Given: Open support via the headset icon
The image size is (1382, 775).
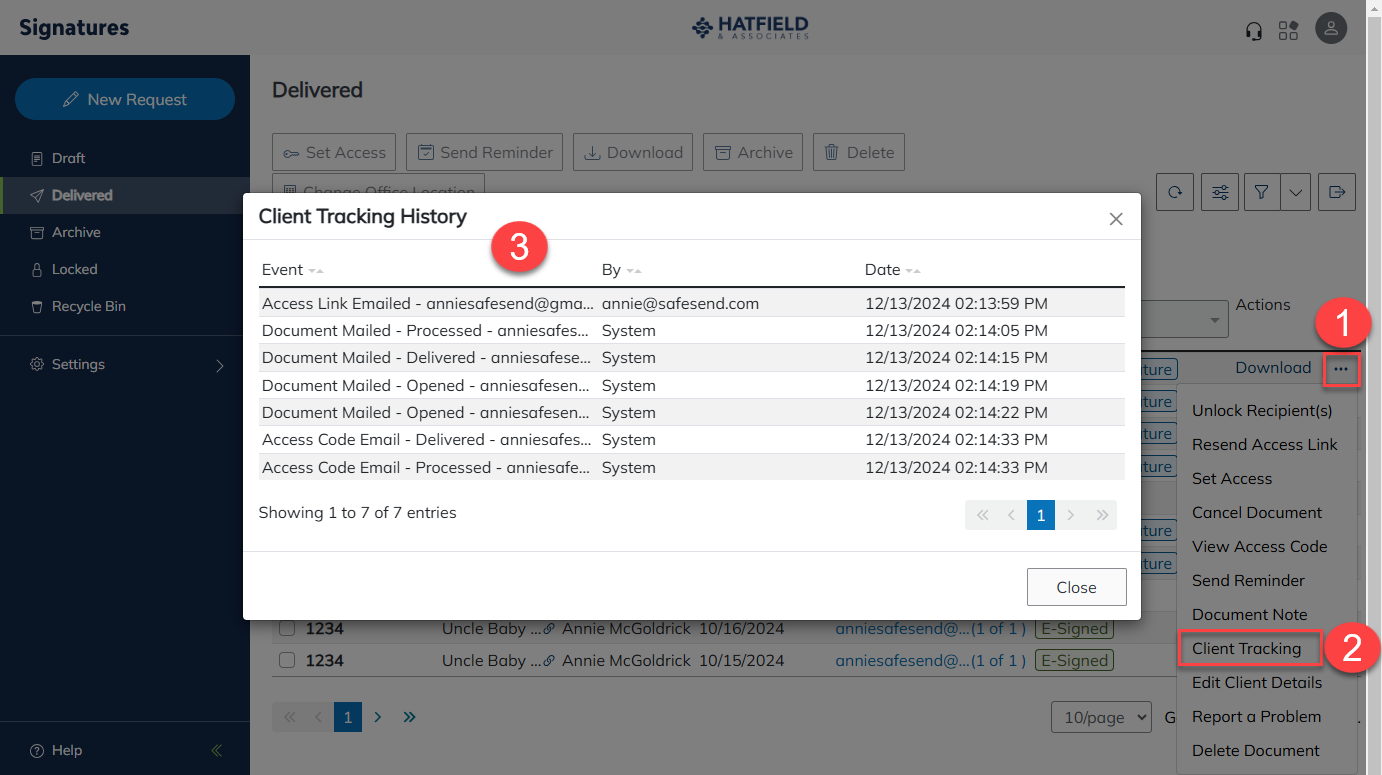Looking at the screenshot, I should pos(1253,31).
